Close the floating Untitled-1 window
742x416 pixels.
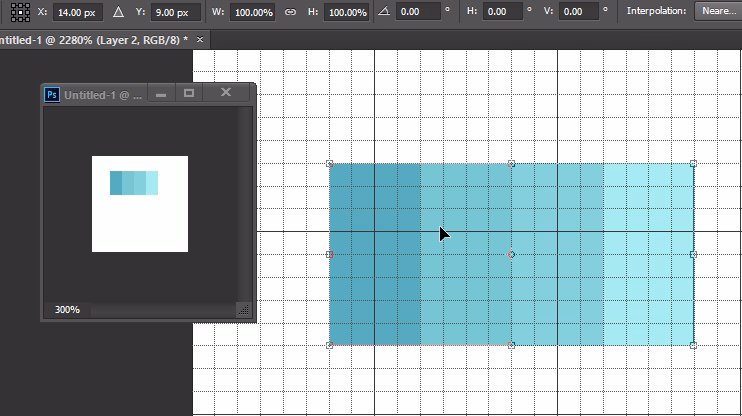pyautogui.click(x=226, y=93)
